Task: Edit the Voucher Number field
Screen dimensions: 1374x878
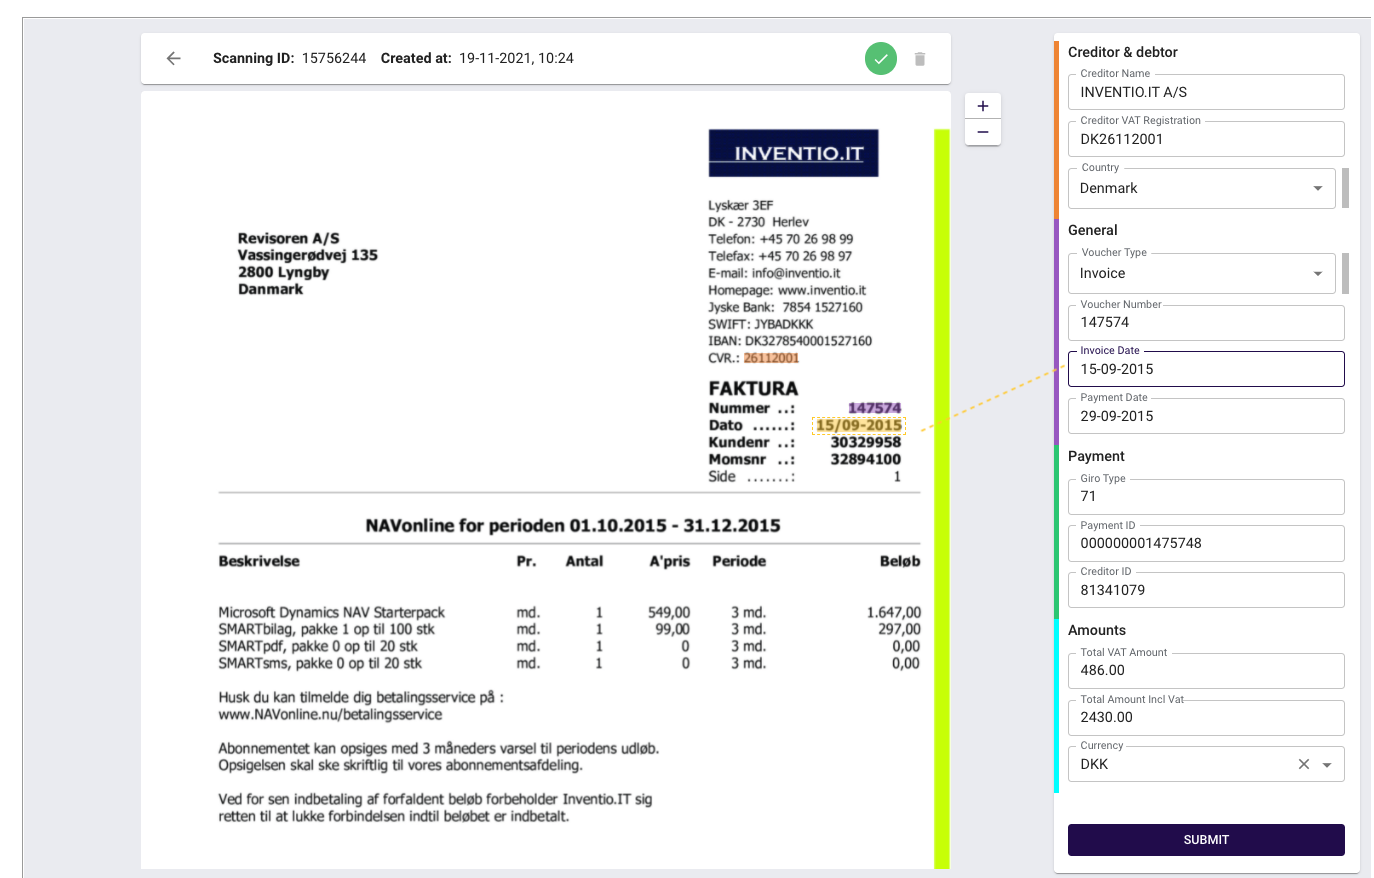Action: click(x=1206, y=322)
